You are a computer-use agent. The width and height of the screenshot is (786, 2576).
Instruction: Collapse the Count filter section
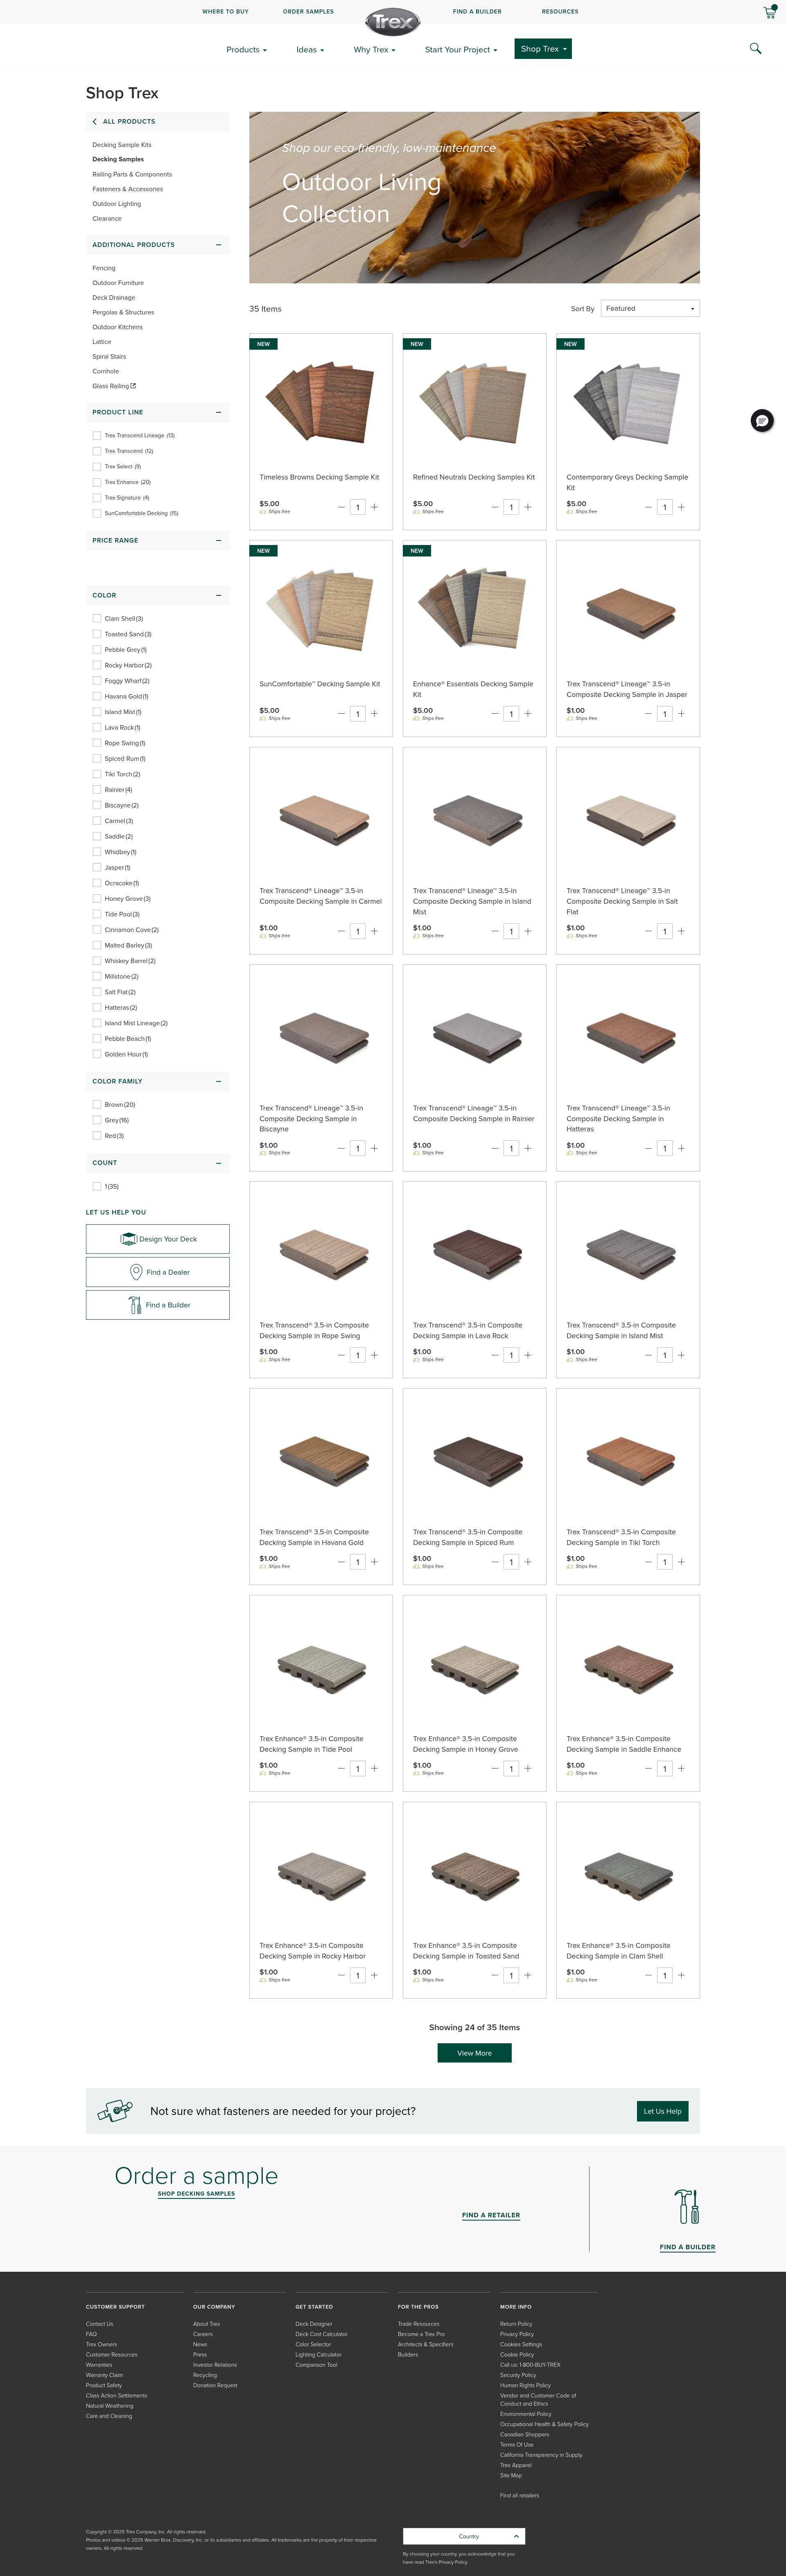click(218, 1163)
